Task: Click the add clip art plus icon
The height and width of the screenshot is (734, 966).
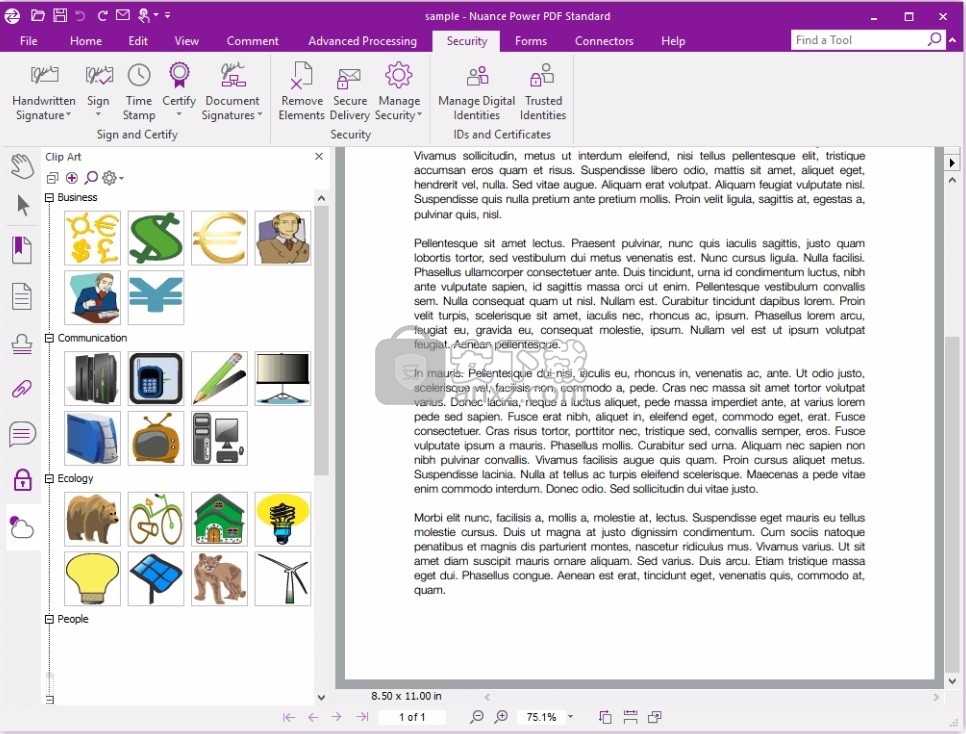Action: (71, 177)
